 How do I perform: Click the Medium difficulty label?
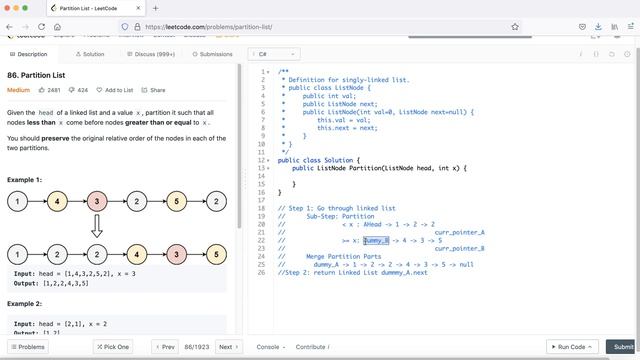click(x=18, y=90)
